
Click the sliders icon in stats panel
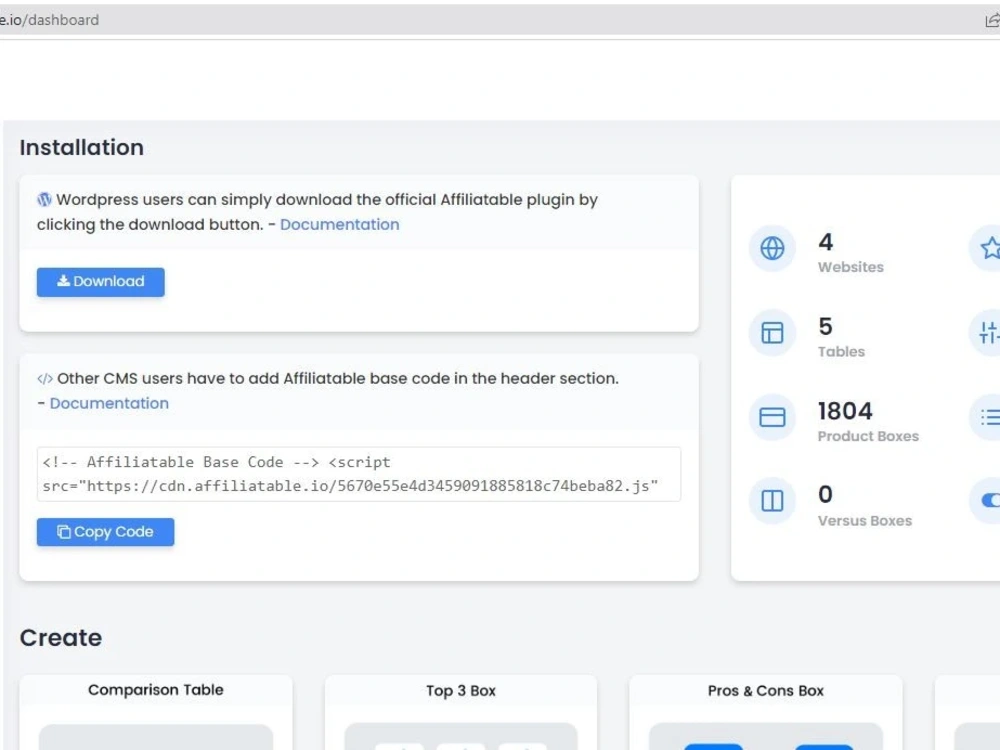click(x=989, y=332)
